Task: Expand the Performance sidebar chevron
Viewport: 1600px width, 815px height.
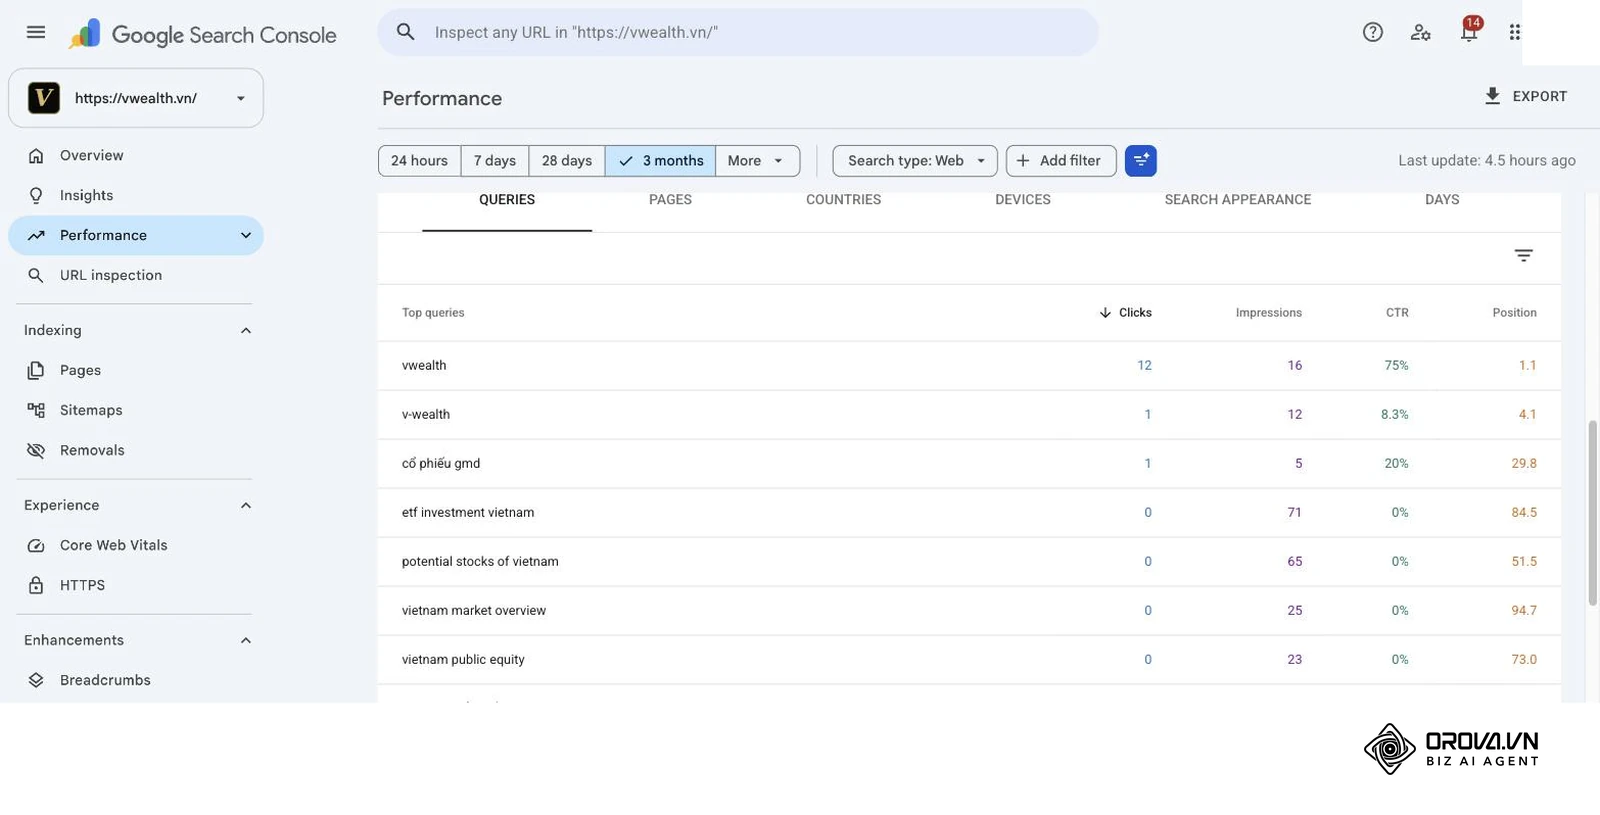Action: click(246, 236)
